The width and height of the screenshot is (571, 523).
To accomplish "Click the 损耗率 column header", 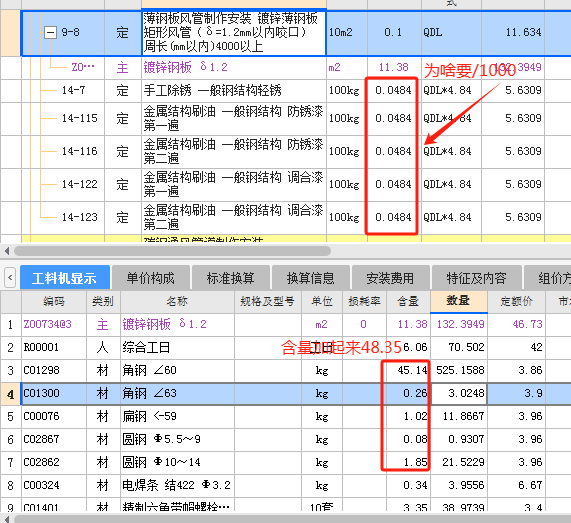I will (364, 301).
